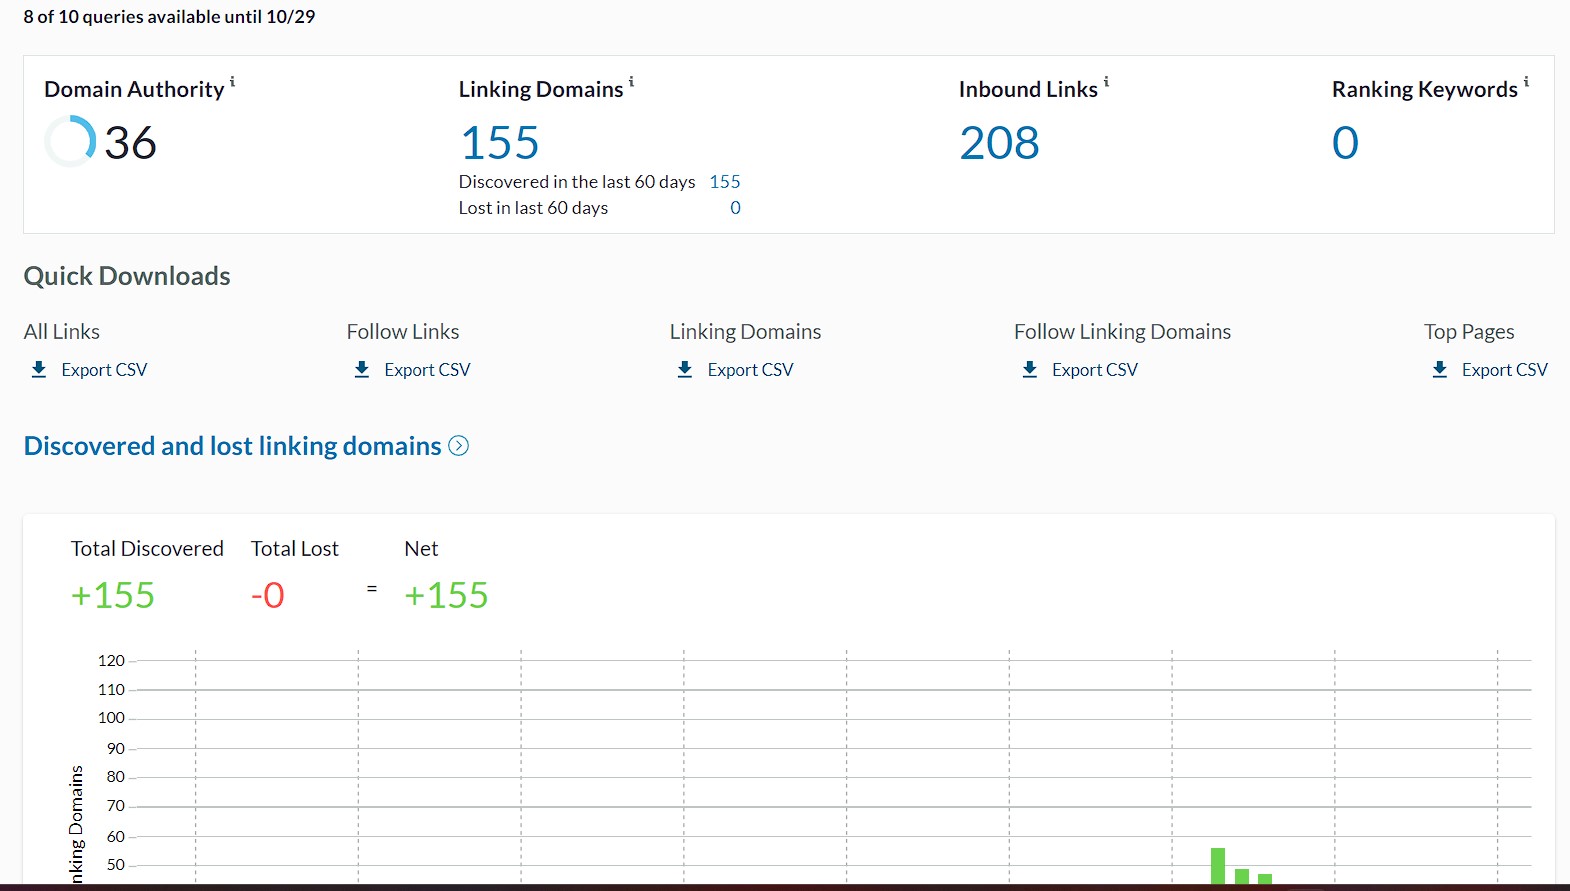Click the Export CSV text under Top Pages
The width and height of the screenshot is (1570, 891).
[x=1504, y=370]
